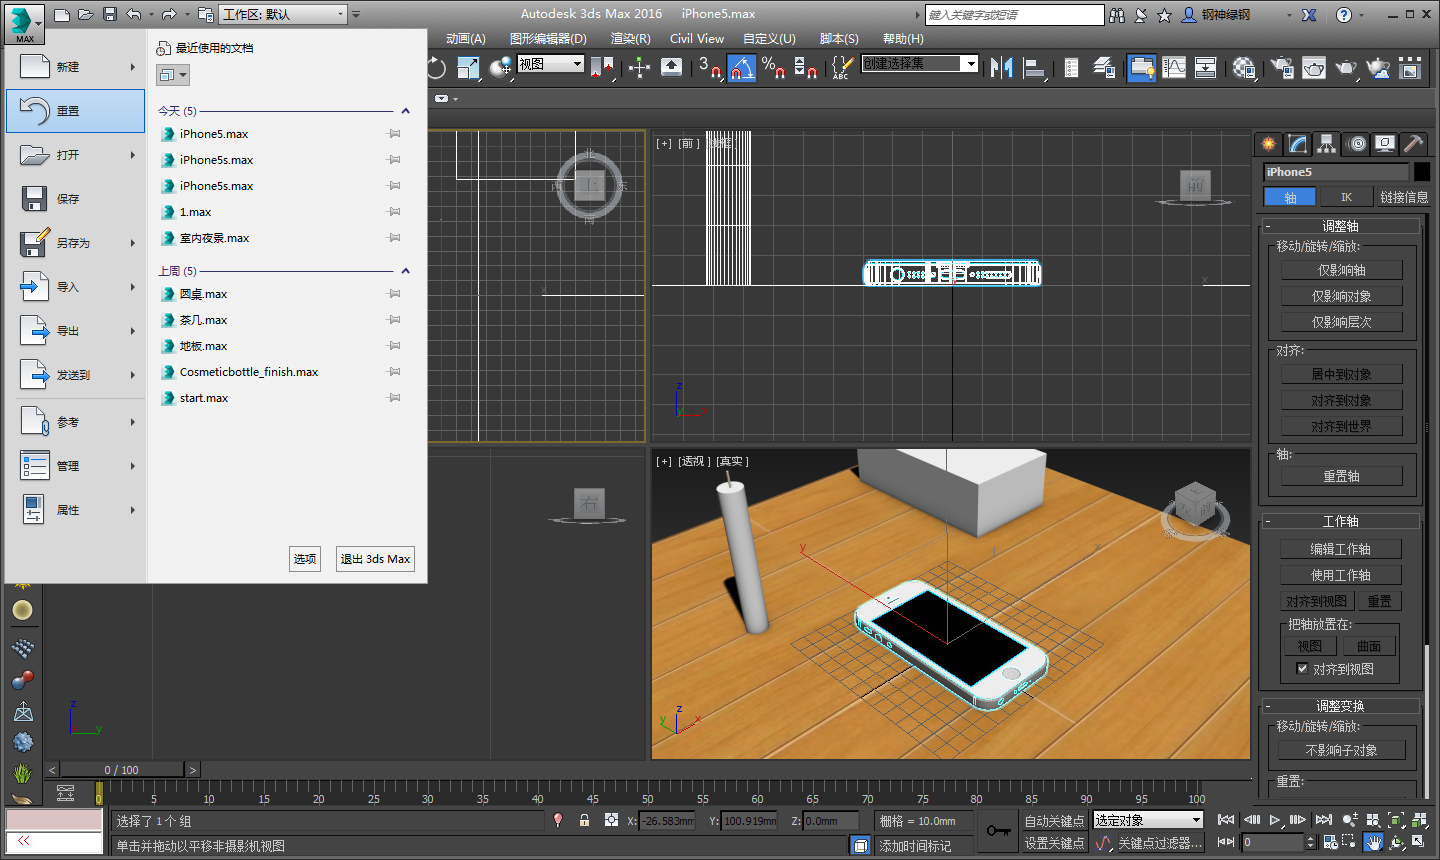The height and width of the screenshot is (860, 1440).
Task: Click Go to Start frame button
Action: point(1226,820)
